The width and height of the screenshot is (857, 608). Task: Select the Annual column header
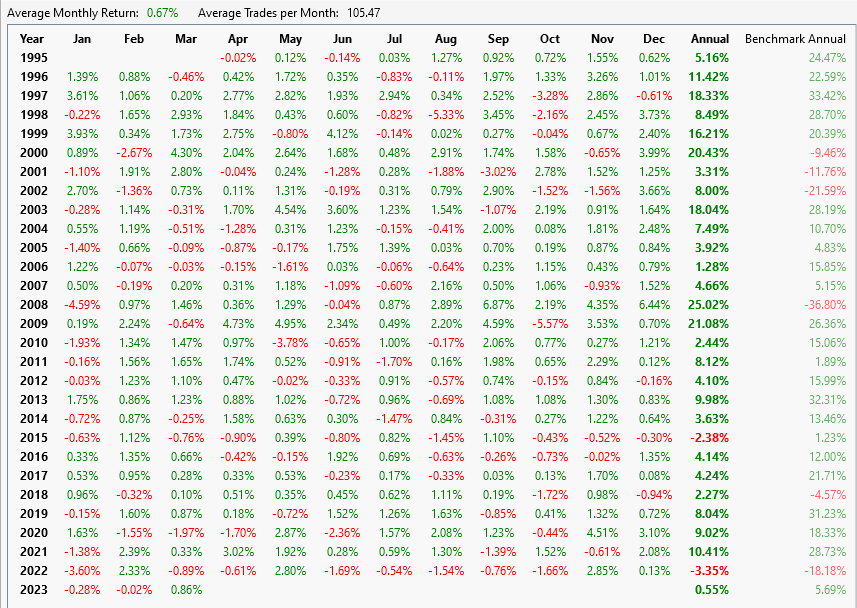(710, 39)
